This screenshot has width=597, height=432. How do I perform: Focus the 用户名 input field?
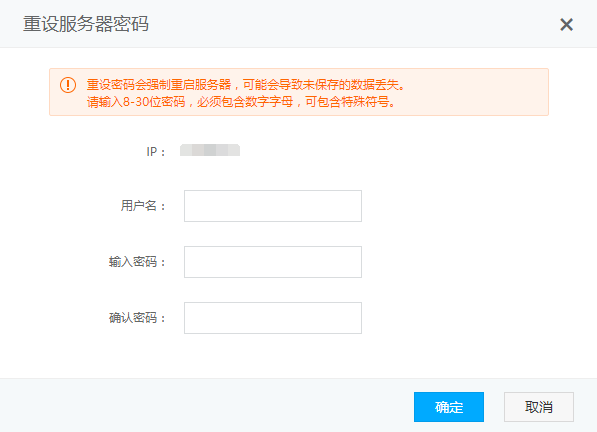pos(273,206)
